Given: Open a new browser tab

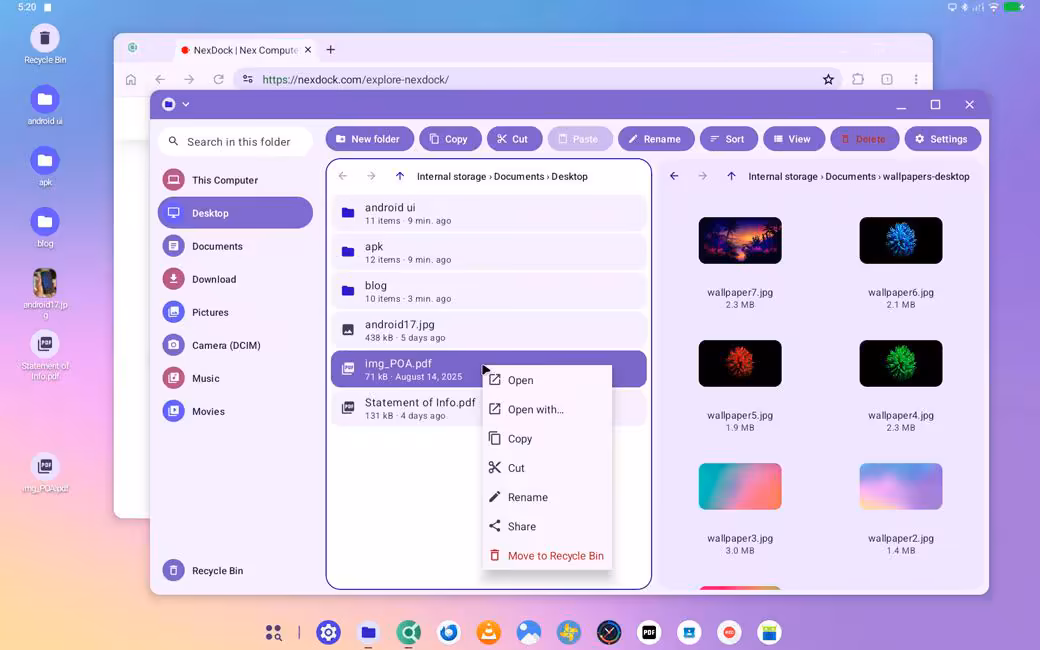Looking at the screenshot, I should [331, 50].
